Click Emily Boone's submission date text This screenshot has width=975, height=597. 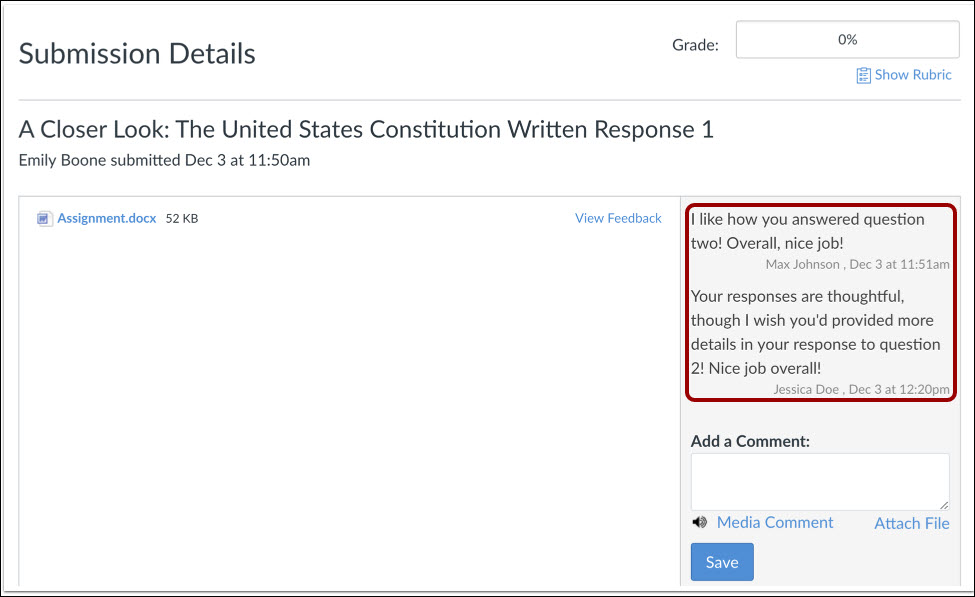coord(163,160)
